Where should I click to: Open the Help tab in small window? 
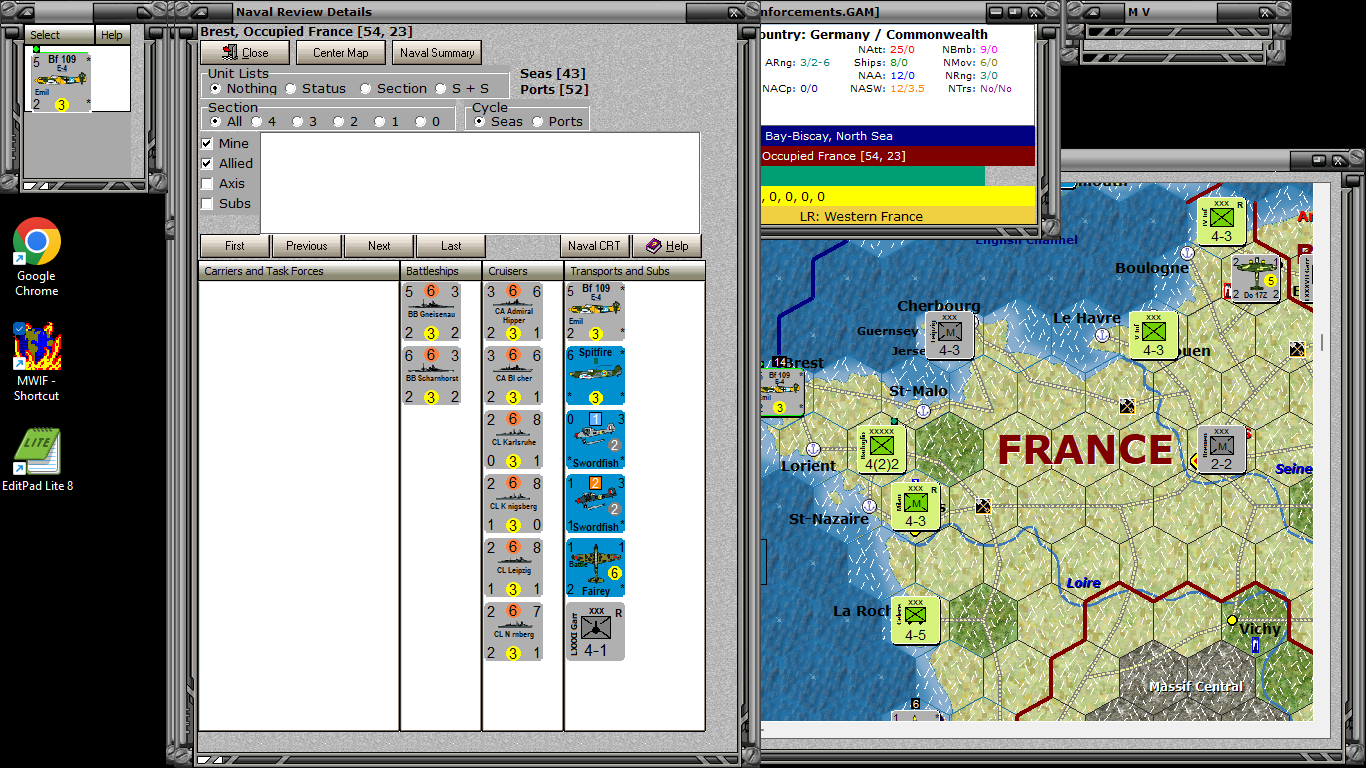click(x=112, y=35)
